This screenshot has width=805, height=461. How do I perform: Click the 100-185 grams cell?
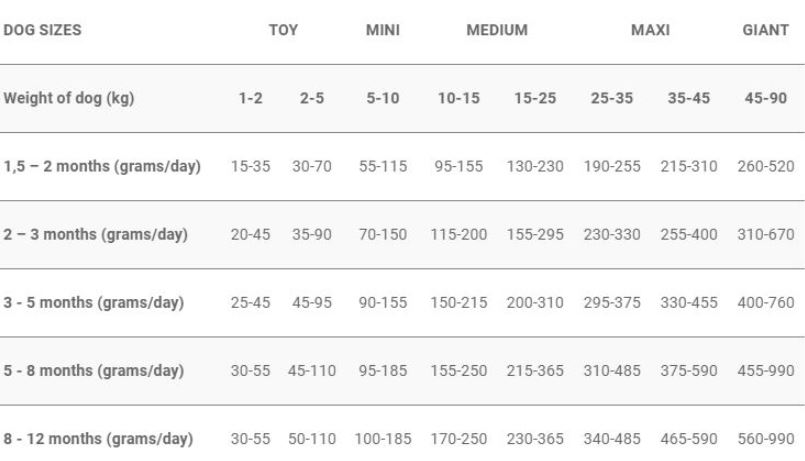point(382,439)
